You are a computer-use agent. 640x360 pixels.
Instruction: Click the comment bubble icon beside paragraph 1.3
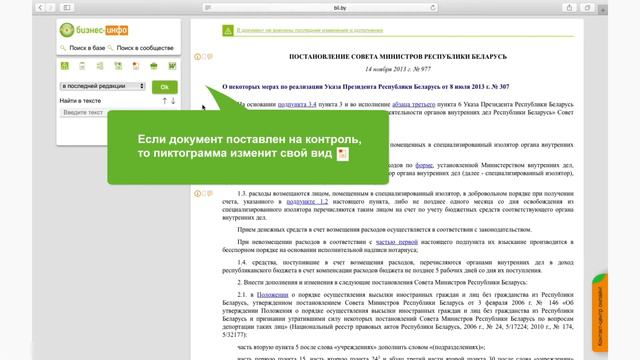(210, 193)
